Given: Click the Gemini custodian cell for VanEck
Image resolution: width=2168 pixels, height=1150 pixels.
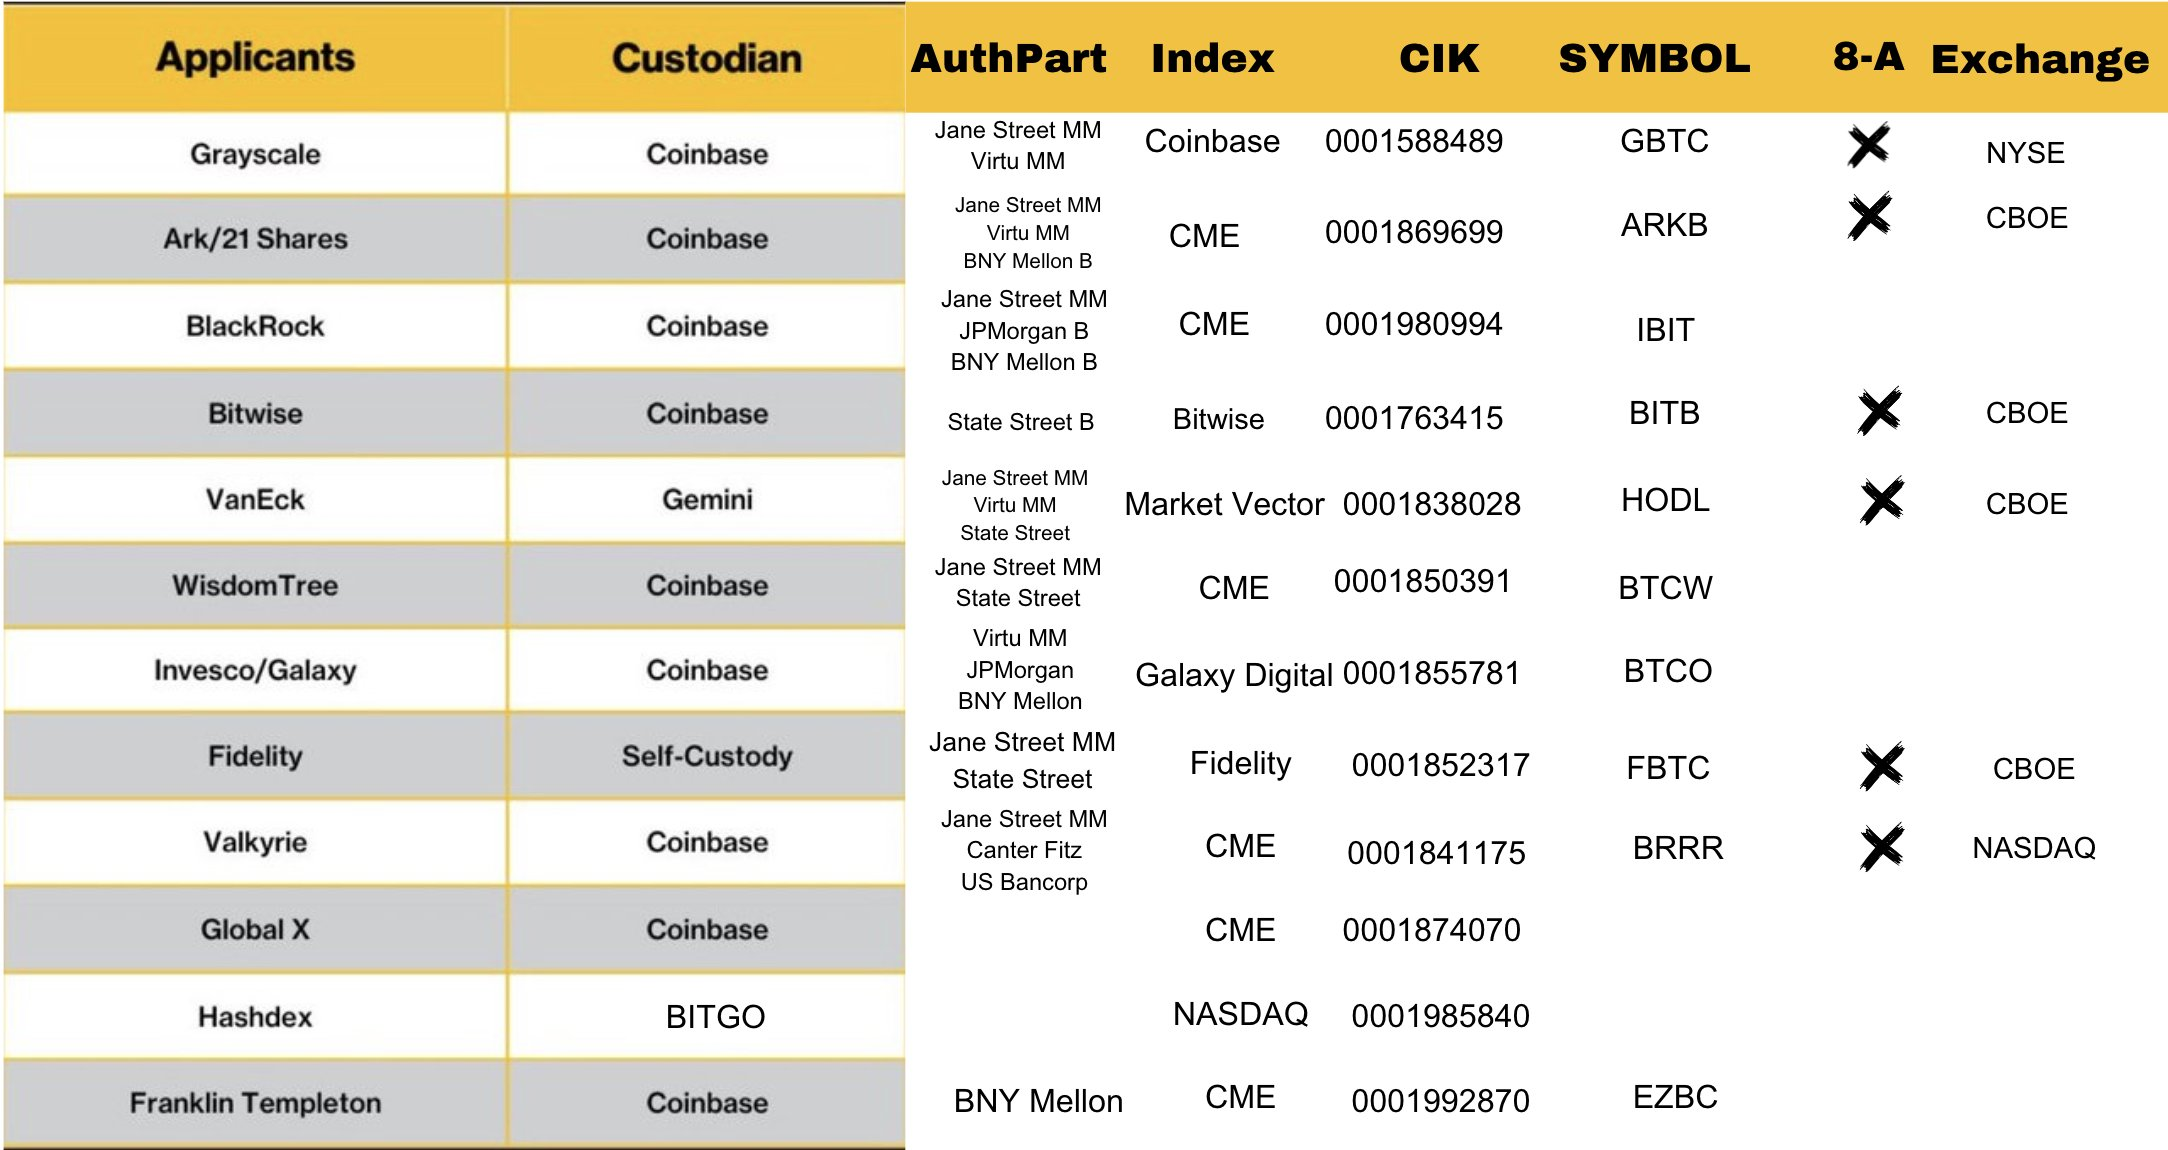Looking at the screenshot, I should (x=707, y=499).
